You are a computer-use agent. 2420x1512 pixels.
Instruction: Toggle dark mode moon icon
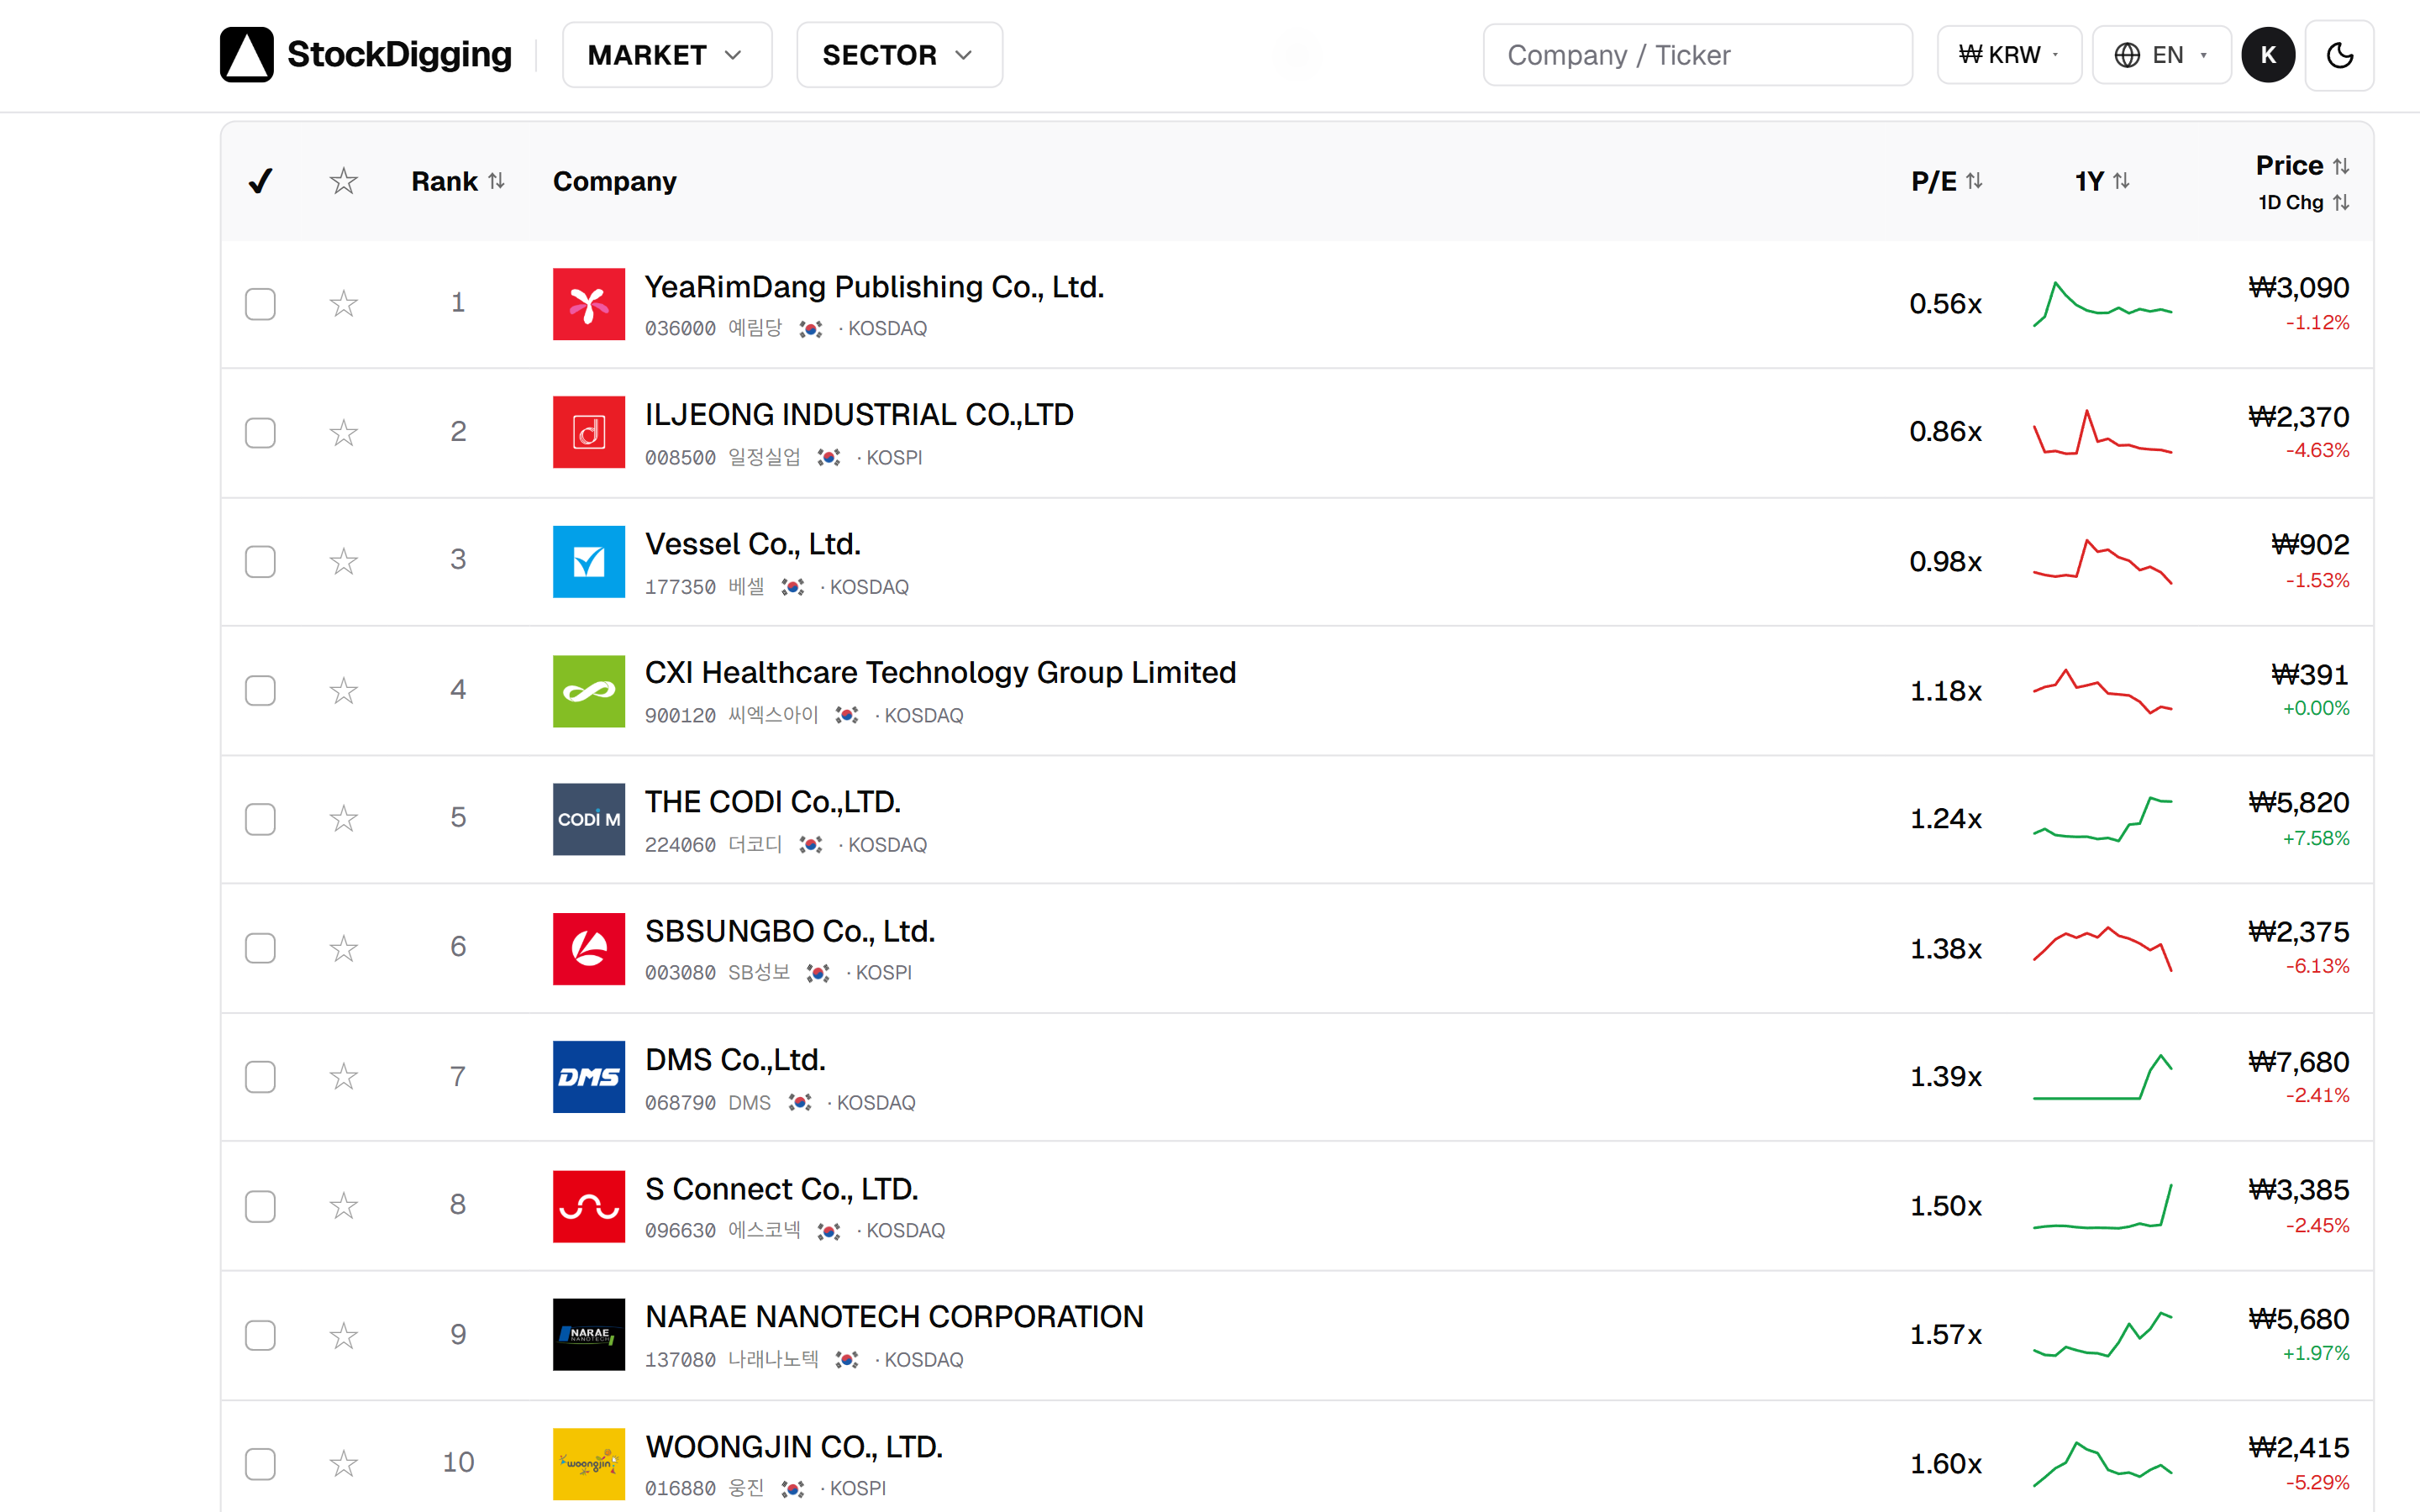click(x=2339, y=55)
